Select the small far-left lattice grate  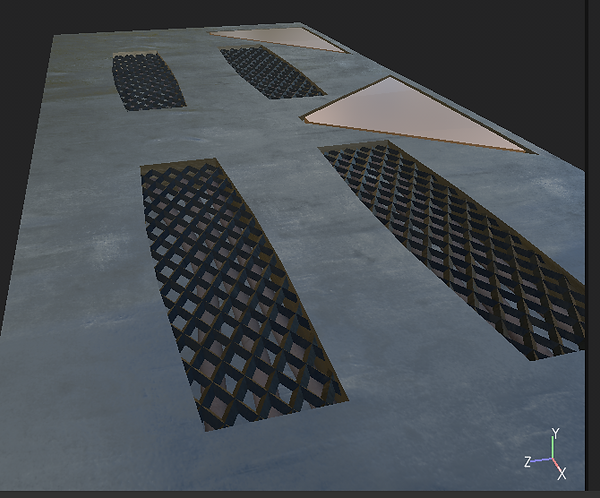(147, 81)
